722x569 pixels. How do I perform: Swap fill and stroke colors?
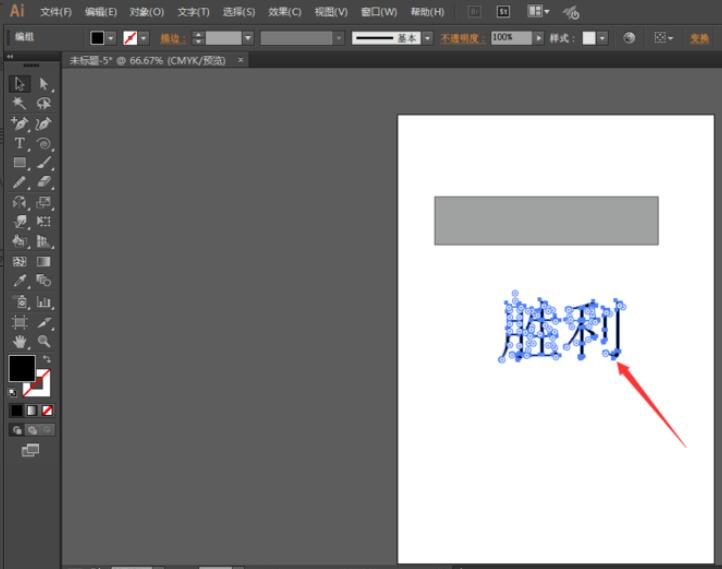click(47, 359)
